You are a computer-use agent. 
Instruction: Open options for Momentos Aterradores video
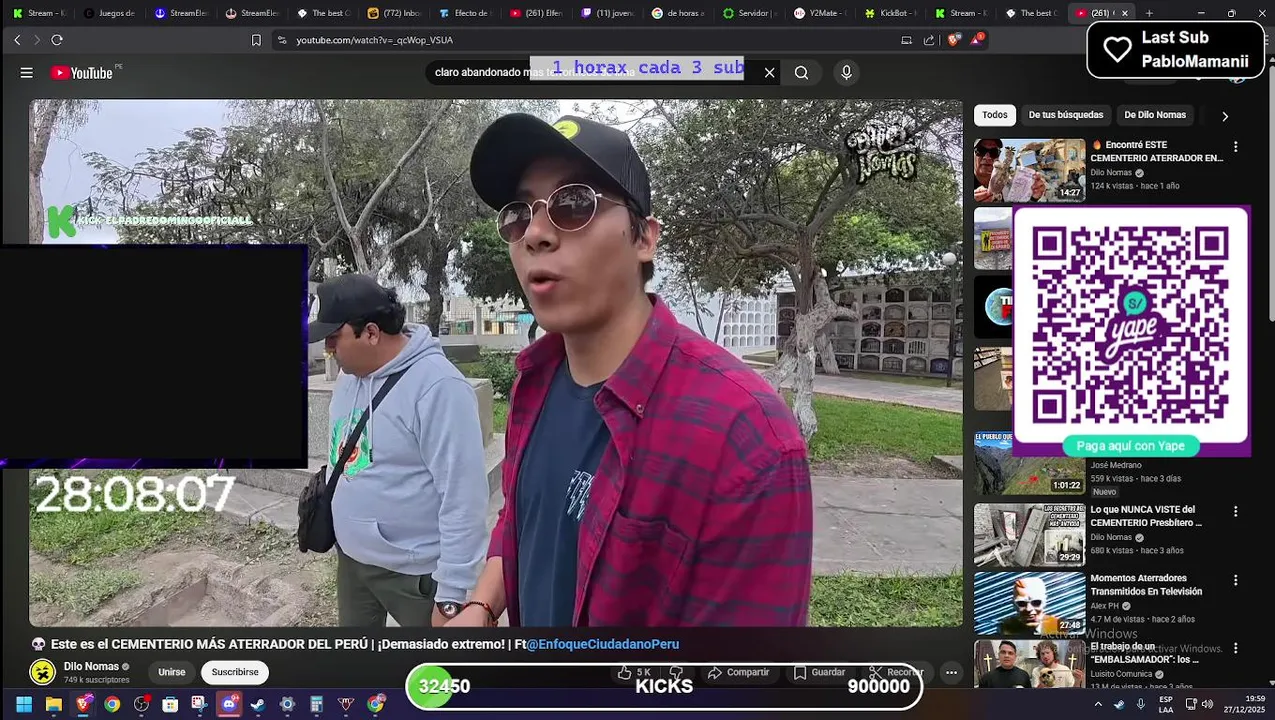[x=1235, y=580]
